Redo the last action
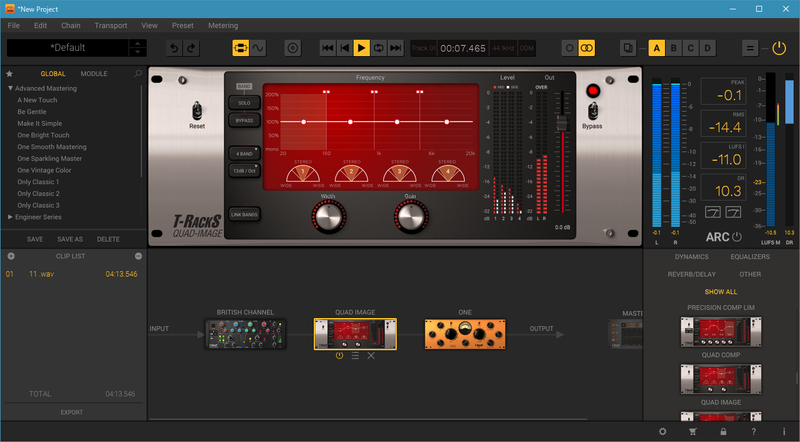The width and height of the screenshot is (800, 442). tap(191, 48)
